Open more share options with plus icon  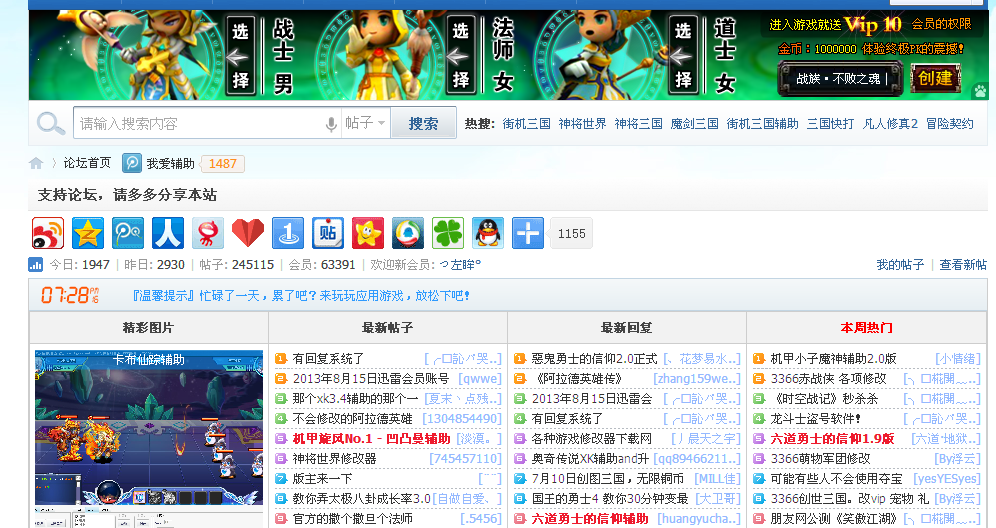coord(528,233)
